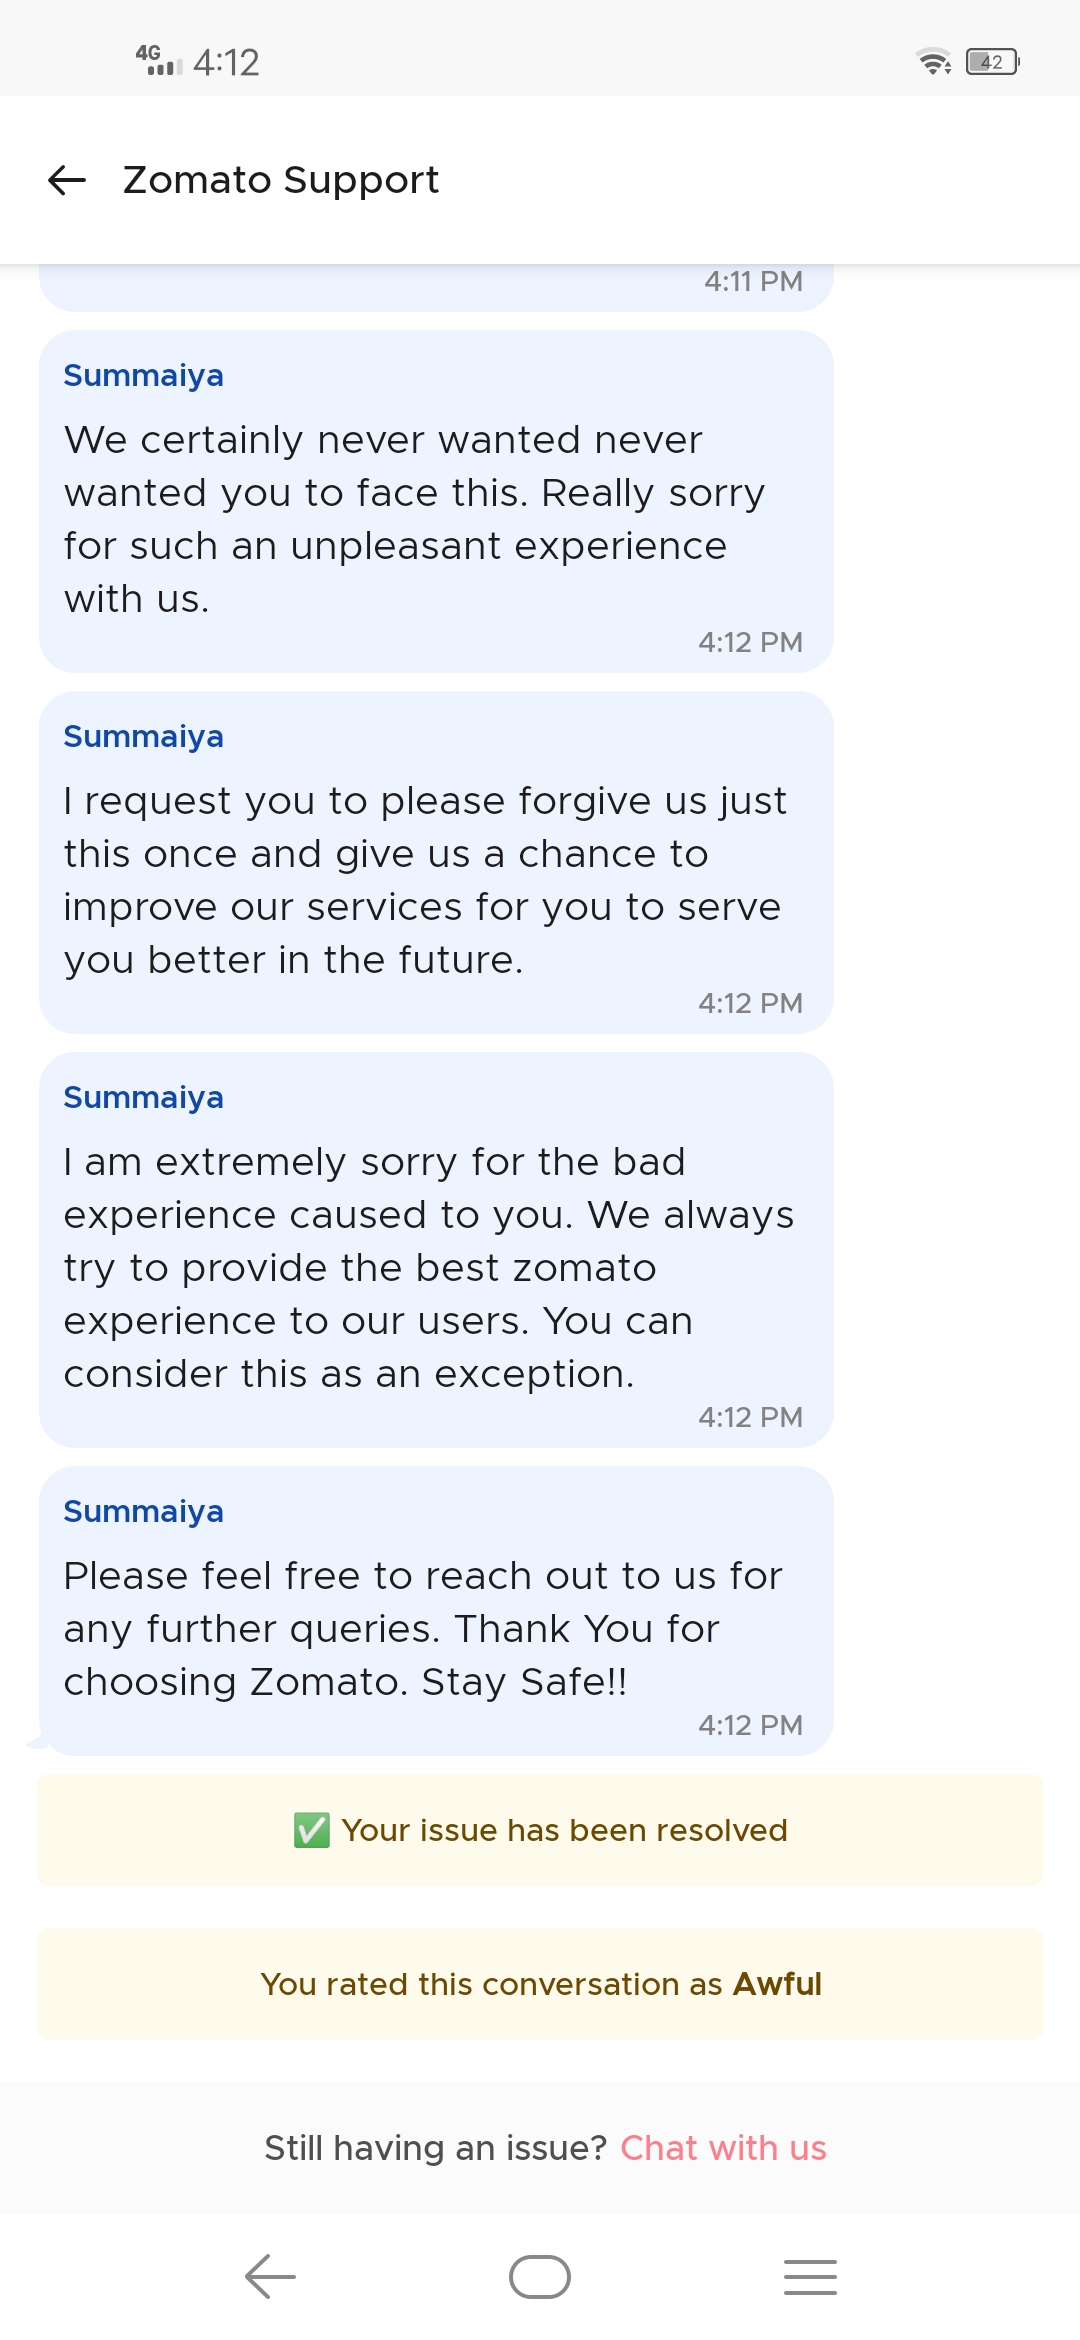Tap the 4:11 PM partially visible message
The width and height of the screenshot is (1080, 2340).
coord(436,286)
